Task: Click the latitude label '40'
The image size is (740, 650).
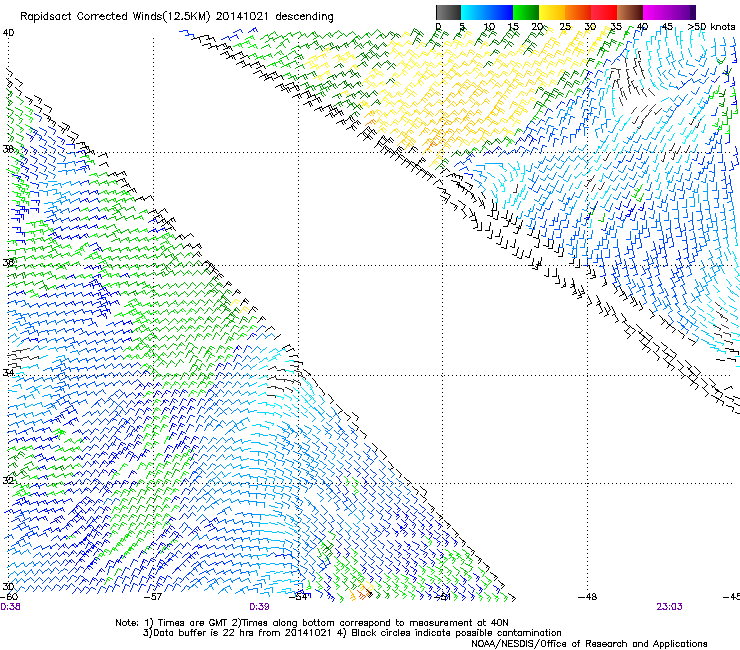Action: click(x=8, y=33)
